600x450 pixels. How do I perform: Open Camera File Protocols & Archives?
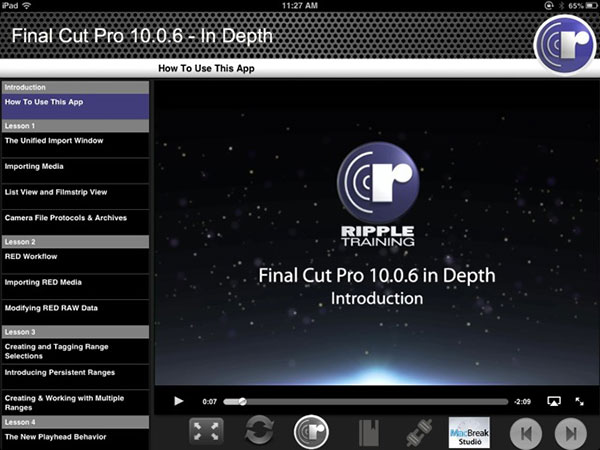click(x=75, y=222)
